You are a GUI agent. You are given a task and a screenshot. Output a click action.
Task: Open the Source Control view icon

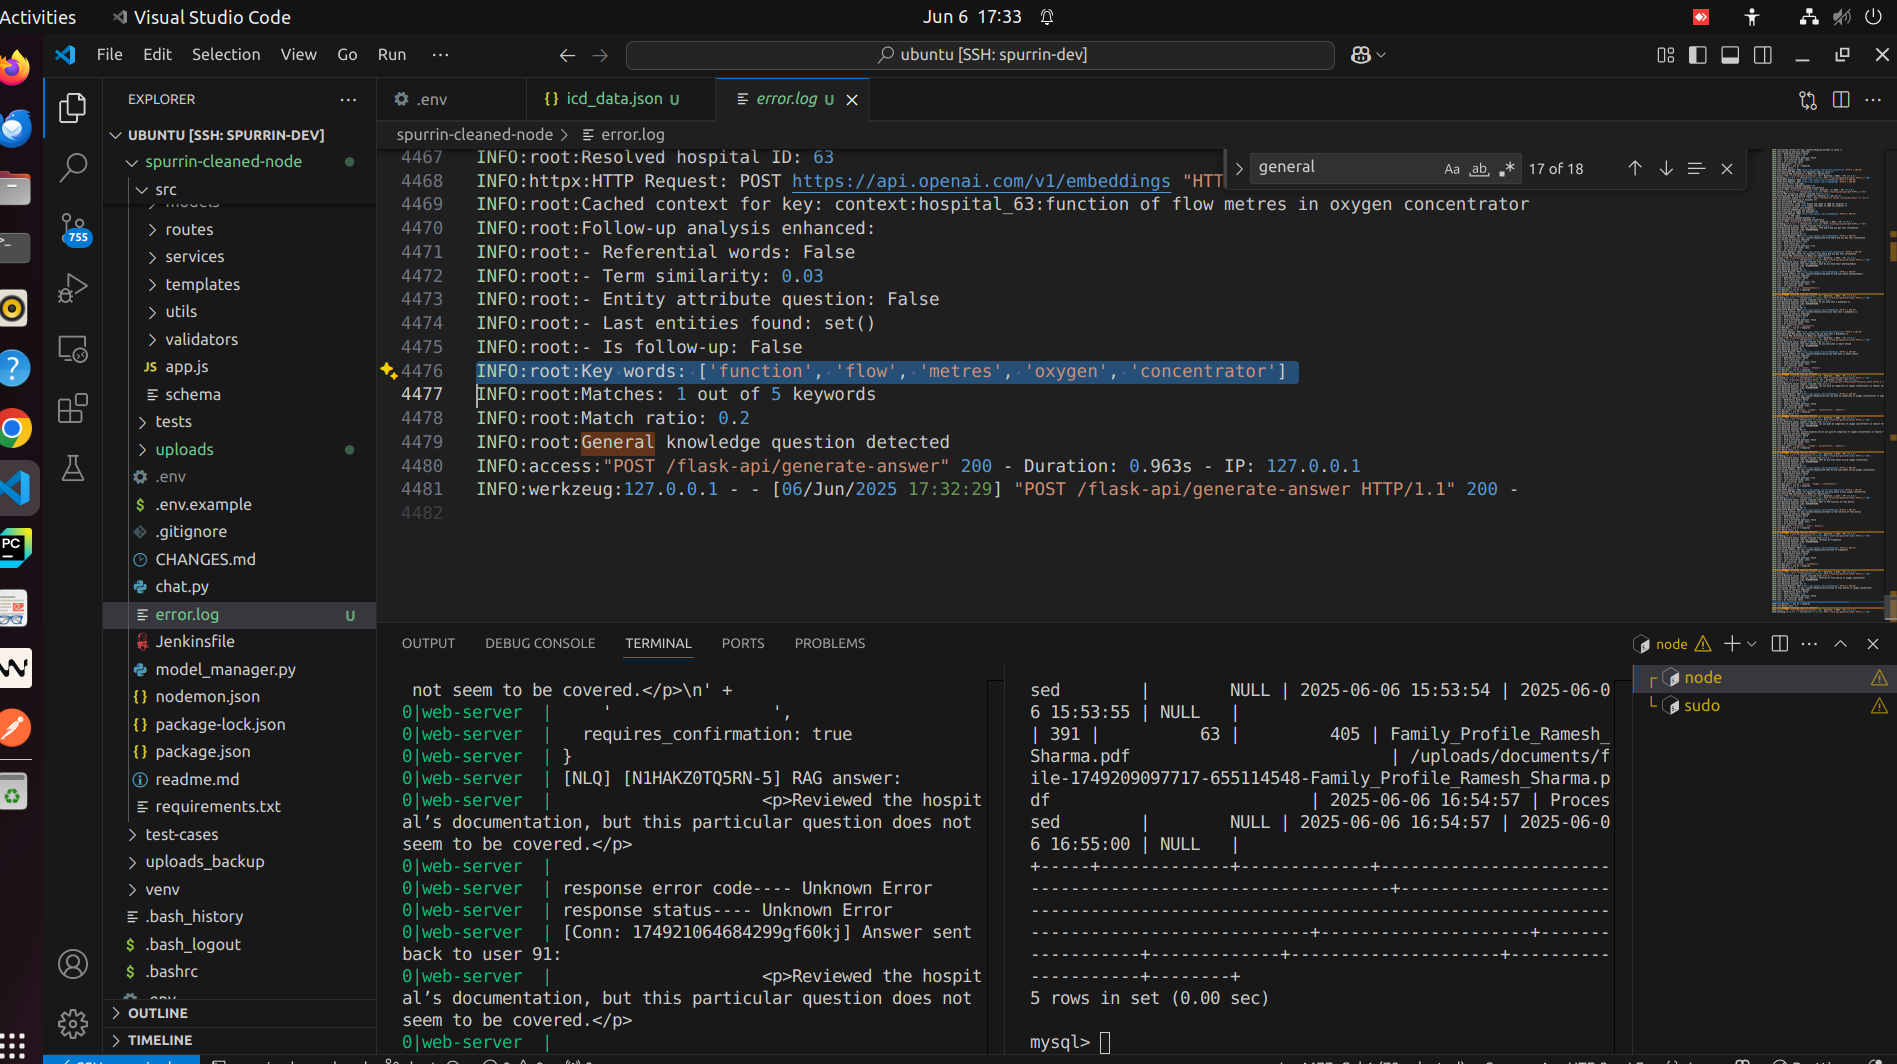click(x=72, y=228)
